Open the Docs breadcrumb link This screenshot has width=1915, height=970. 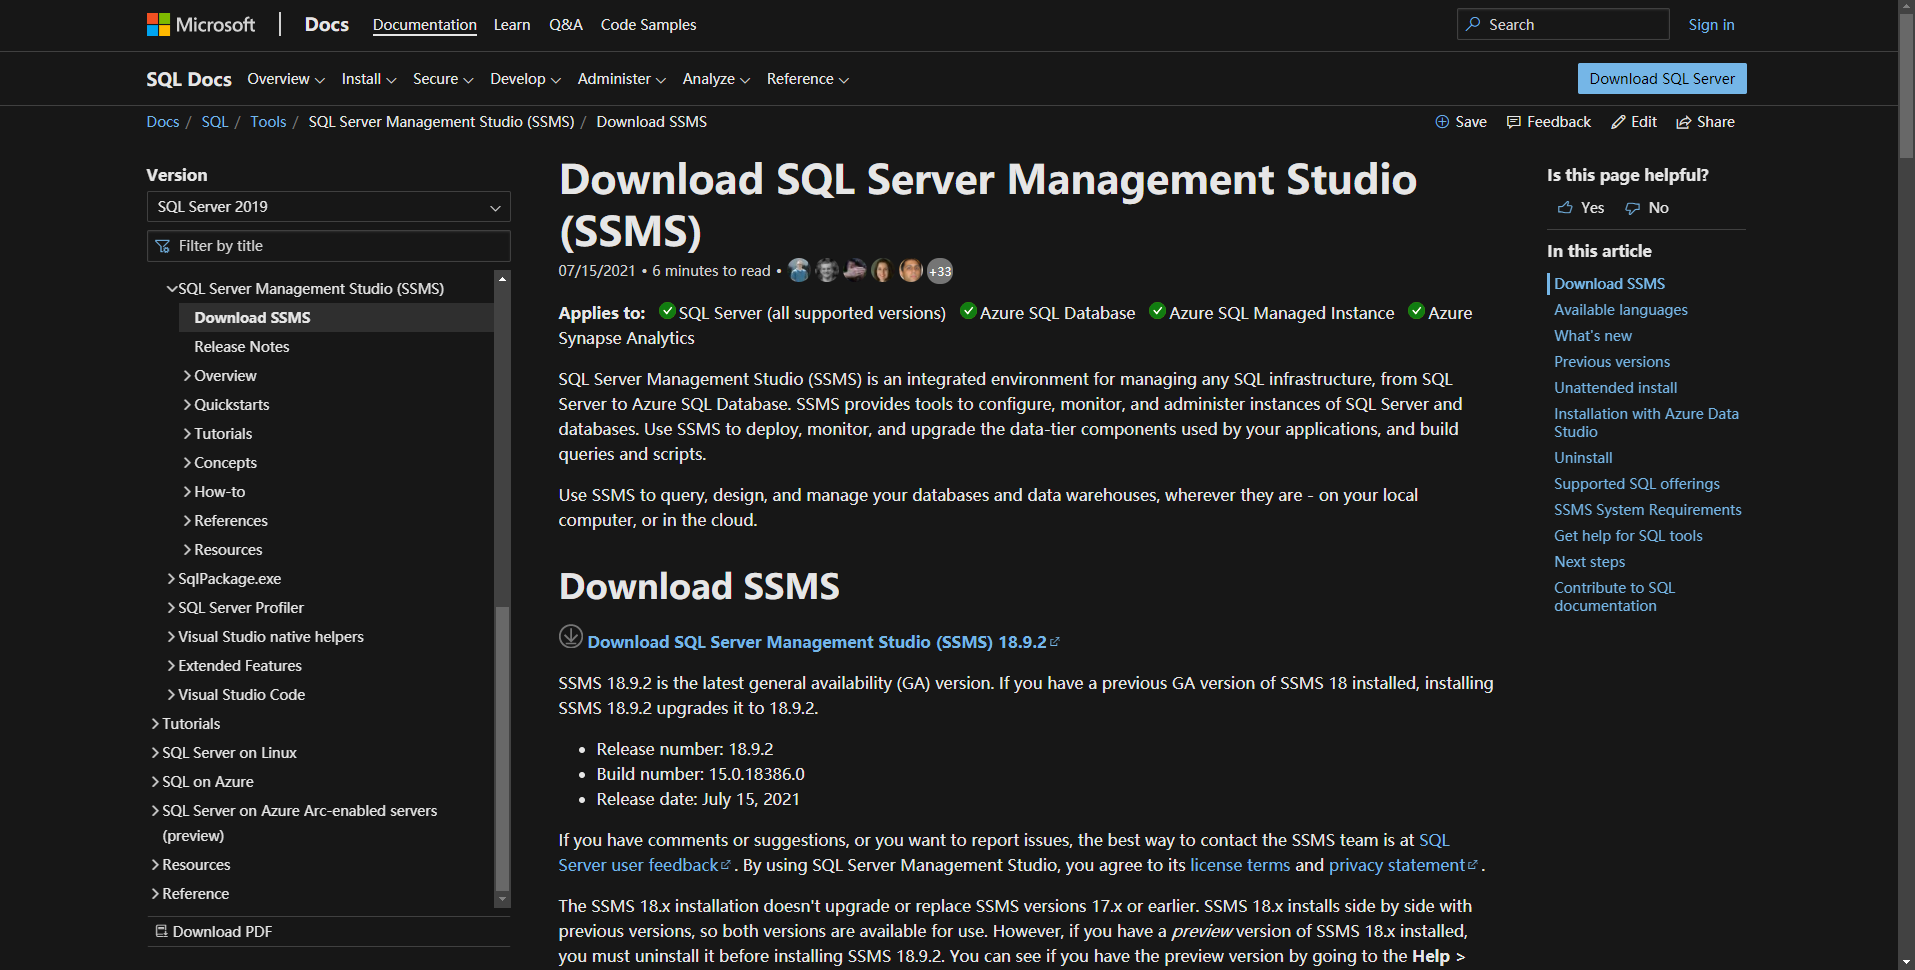coord(163,122)
